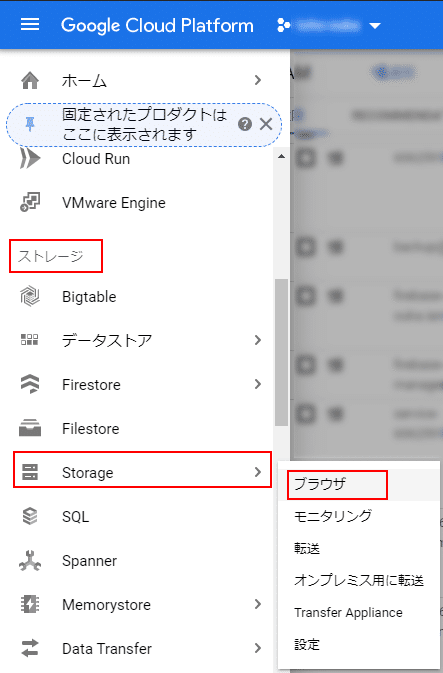This screenshot has width=443, height=673.
Task: Click the Firestore icon
Action: click(30, 384)
